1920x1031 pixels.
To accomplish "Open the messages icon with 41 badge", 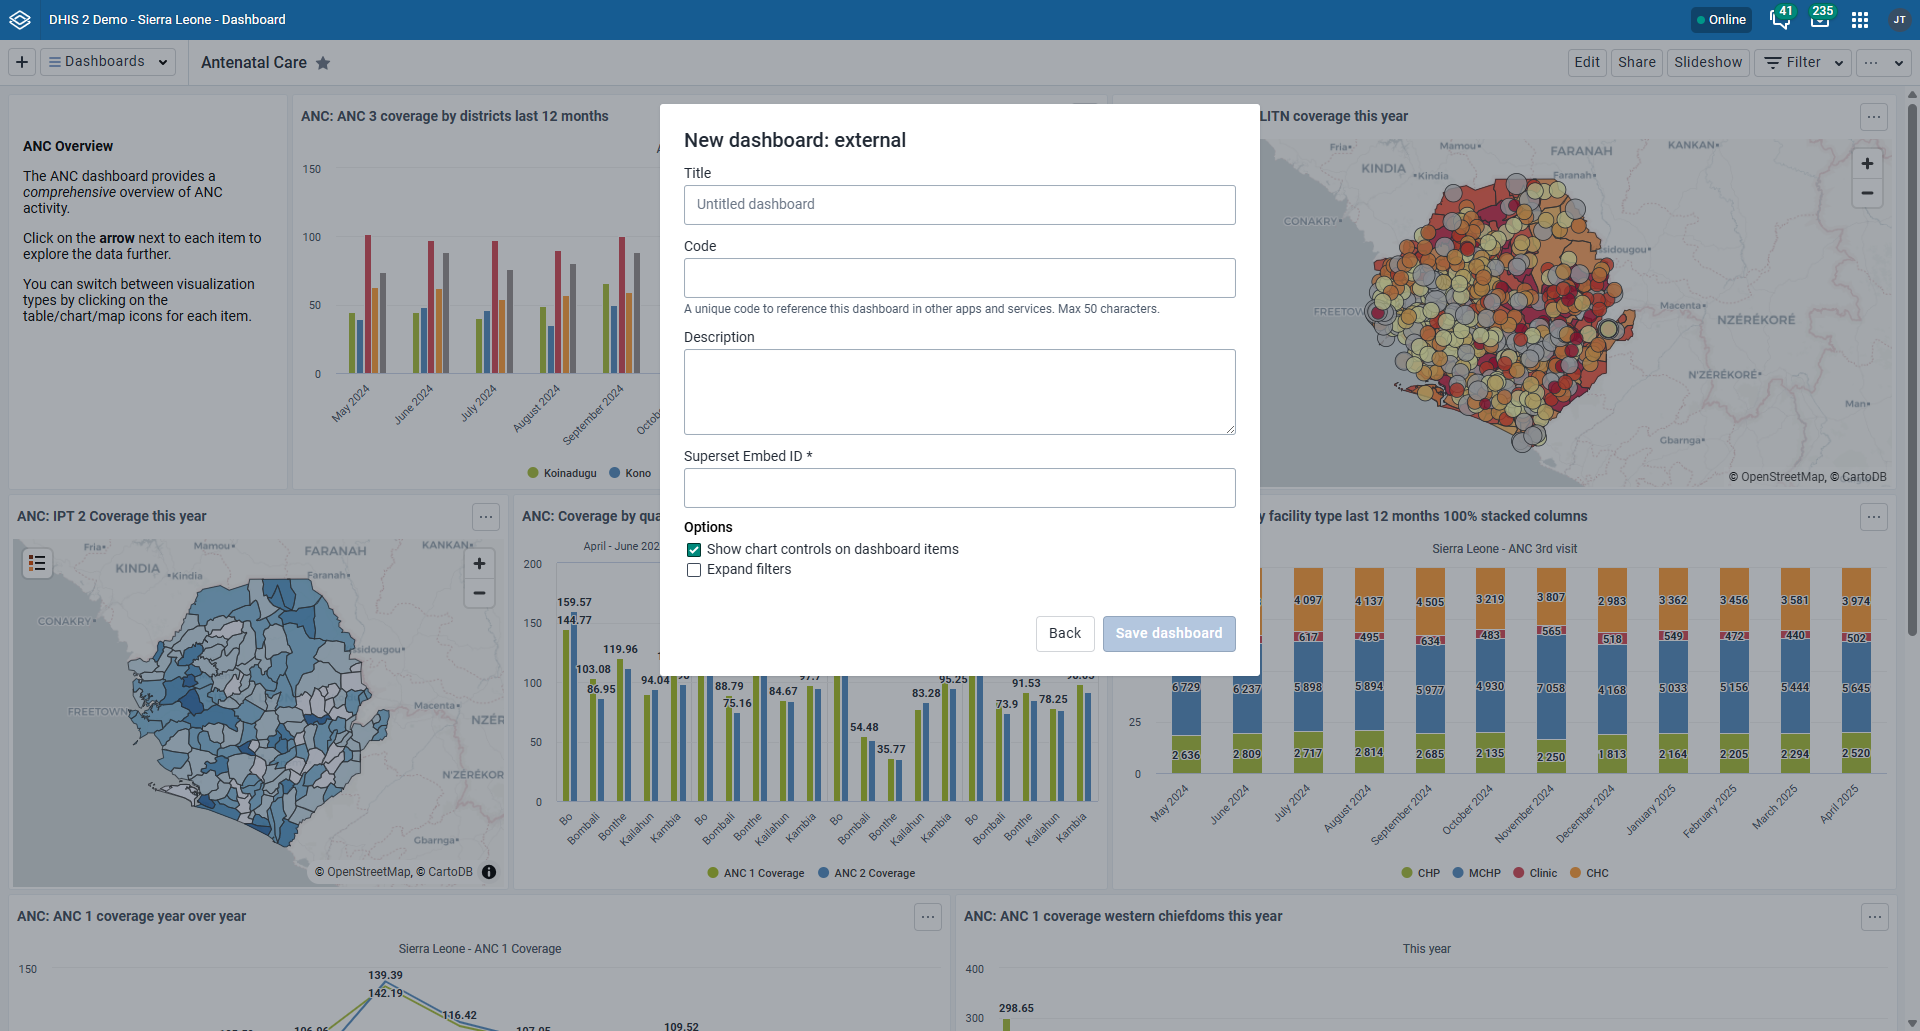I will 1781,19.
